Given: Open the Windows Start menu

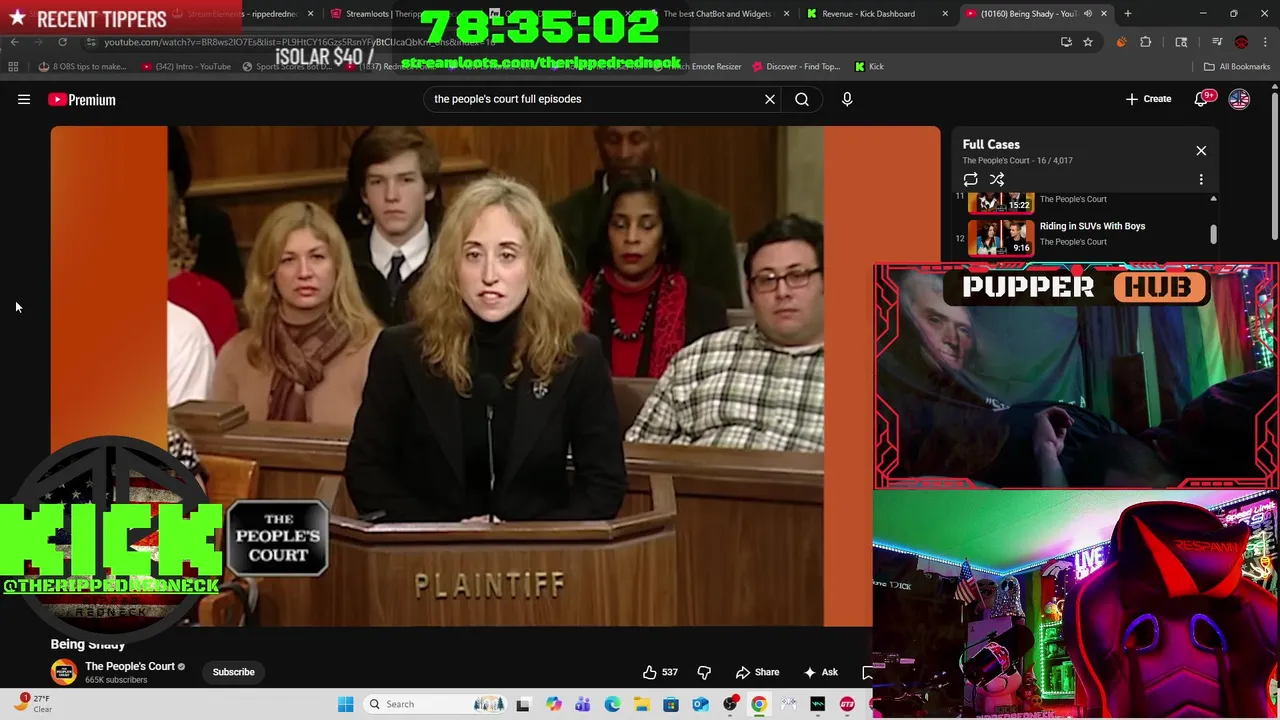Looking at the screenshot, I should (345, 704).
